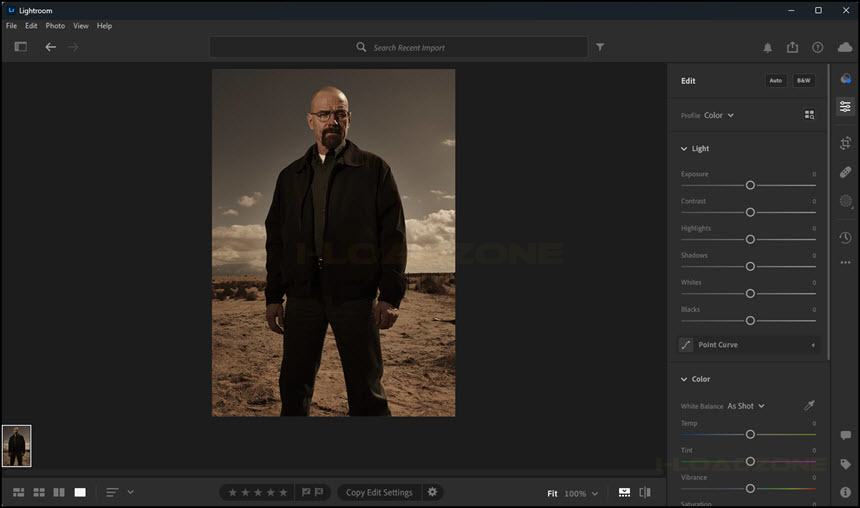Flag the photo as rejected
This screenshot has height=508, width=860.
pyautogui.click(x=319, y=492)
